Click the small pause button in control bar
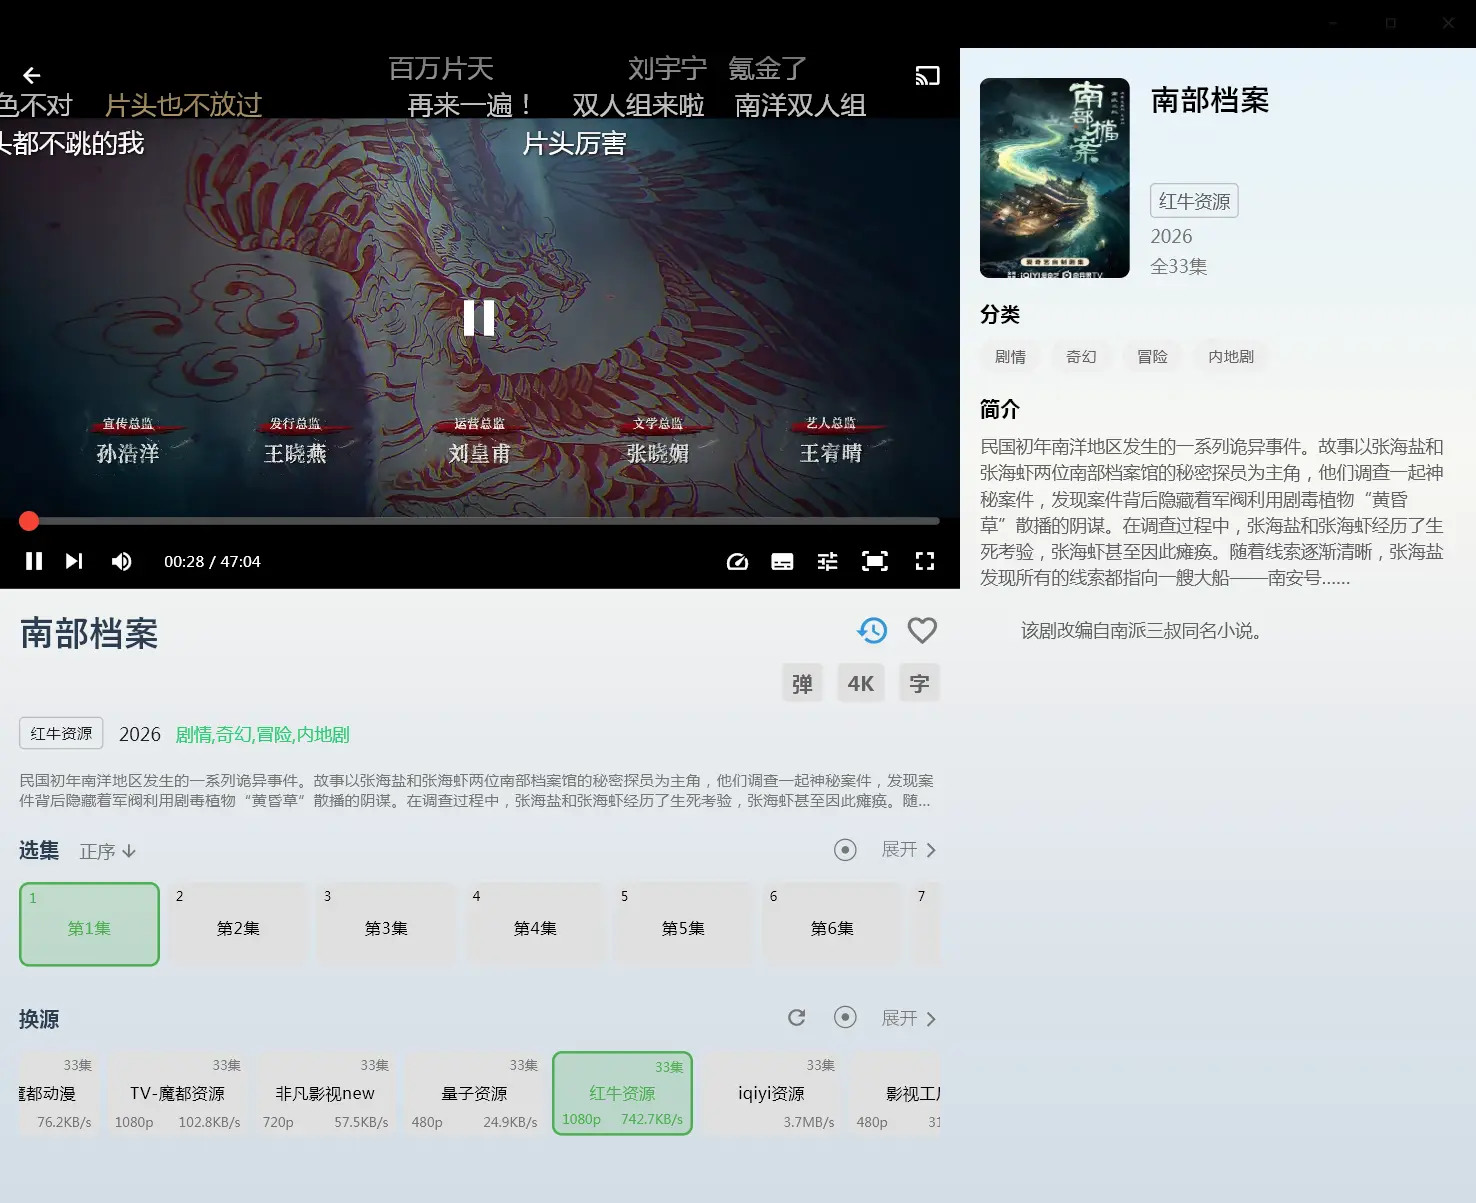Screen dimensions: 1476x1203 pyautogui.click(x=34, y=561)
